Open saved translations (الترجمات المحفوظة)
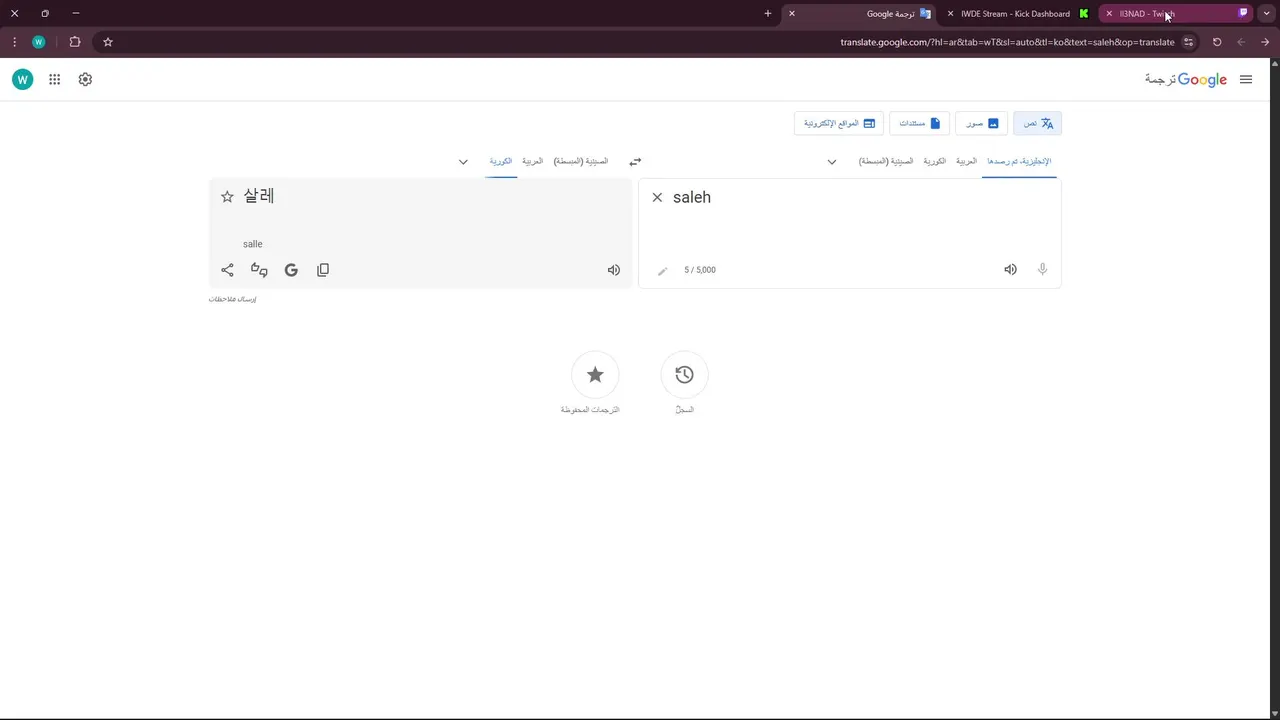Screen dimensions: 1280x720 coord(595,375)
